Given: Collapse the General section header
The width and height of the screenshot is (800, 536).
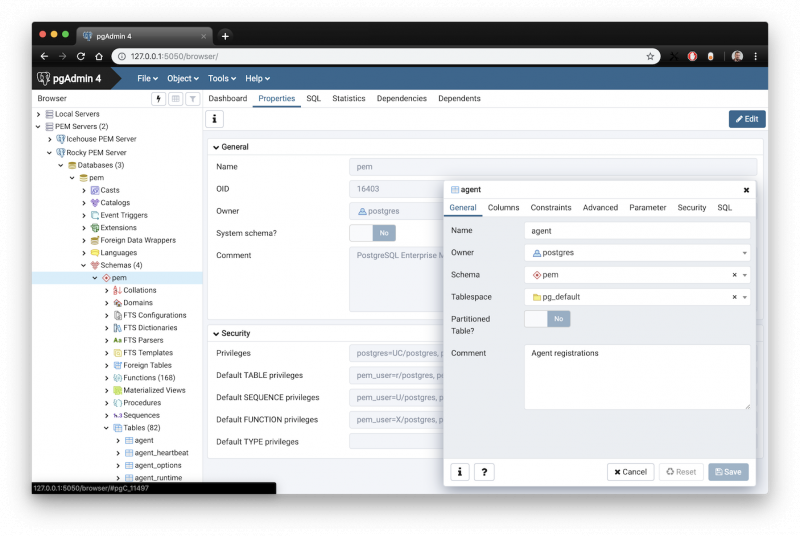Looking at the screenshot, I should 231,147.
